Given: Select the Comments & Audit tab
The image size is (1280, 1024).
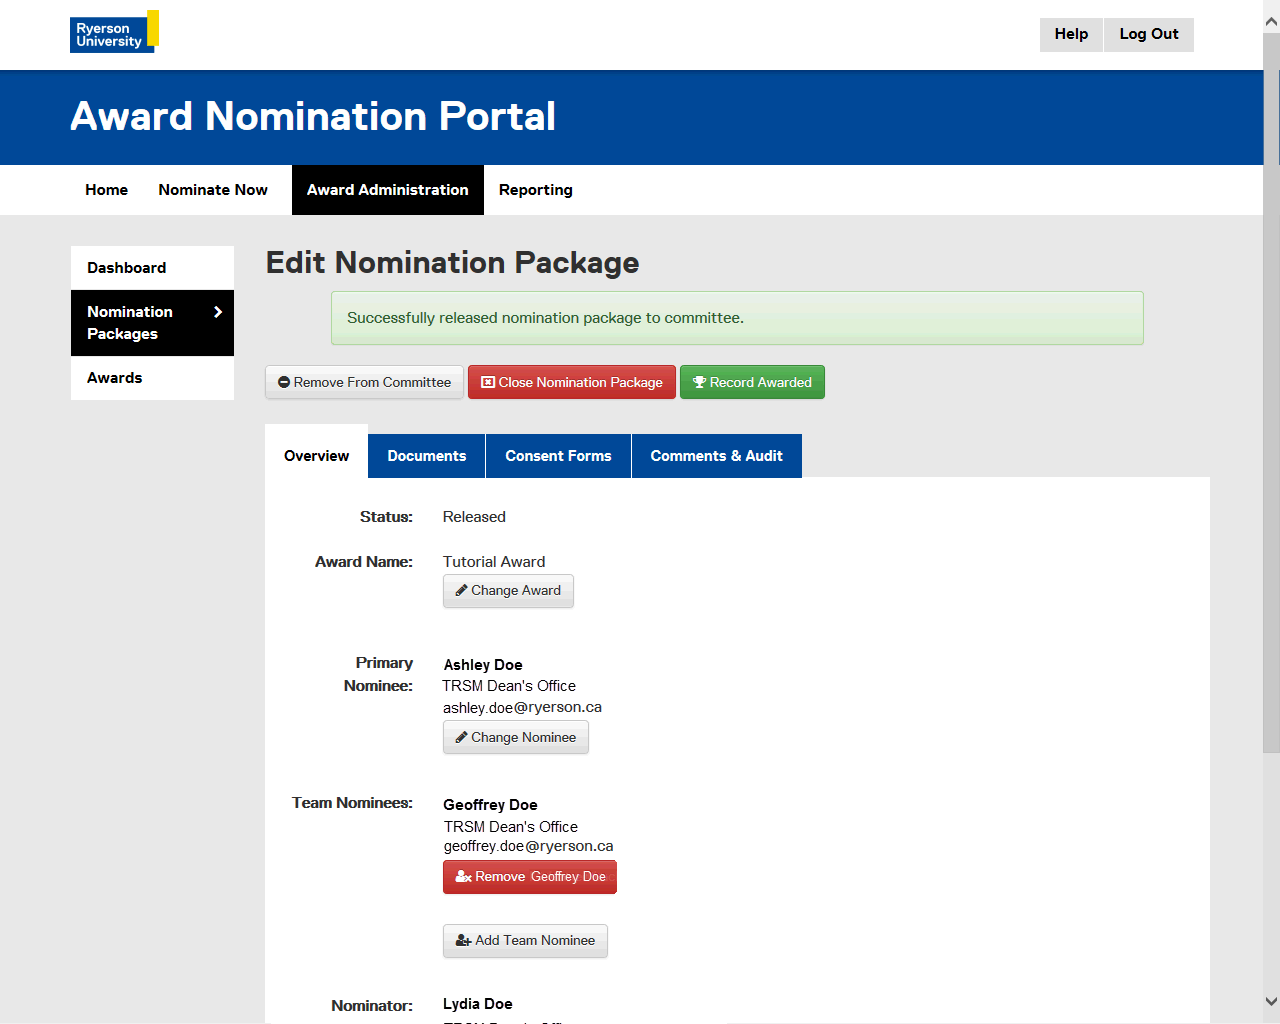Looking at the screenshot, I should pos(716,456).
